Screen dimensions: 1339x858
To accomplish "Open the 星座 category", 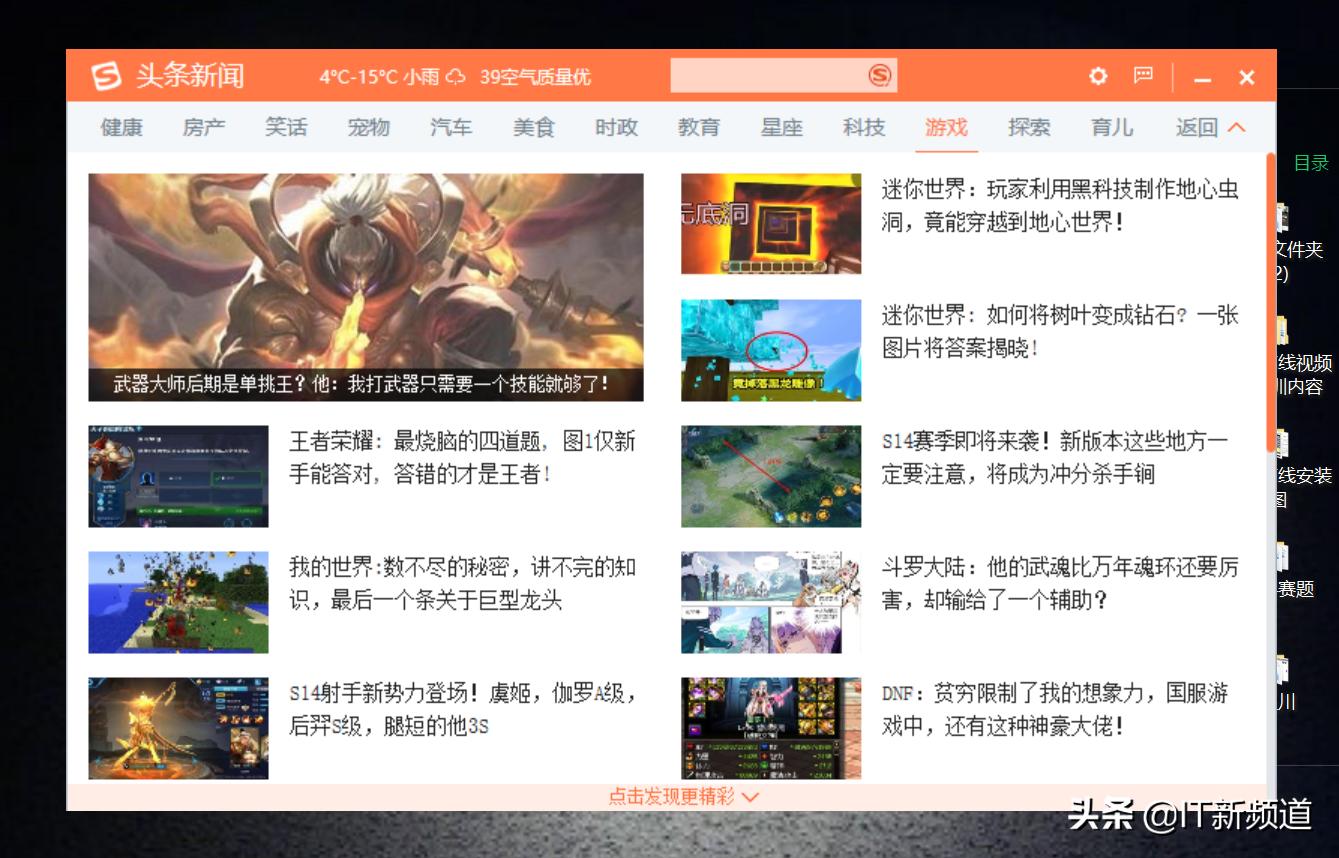I will click(782, 128).
